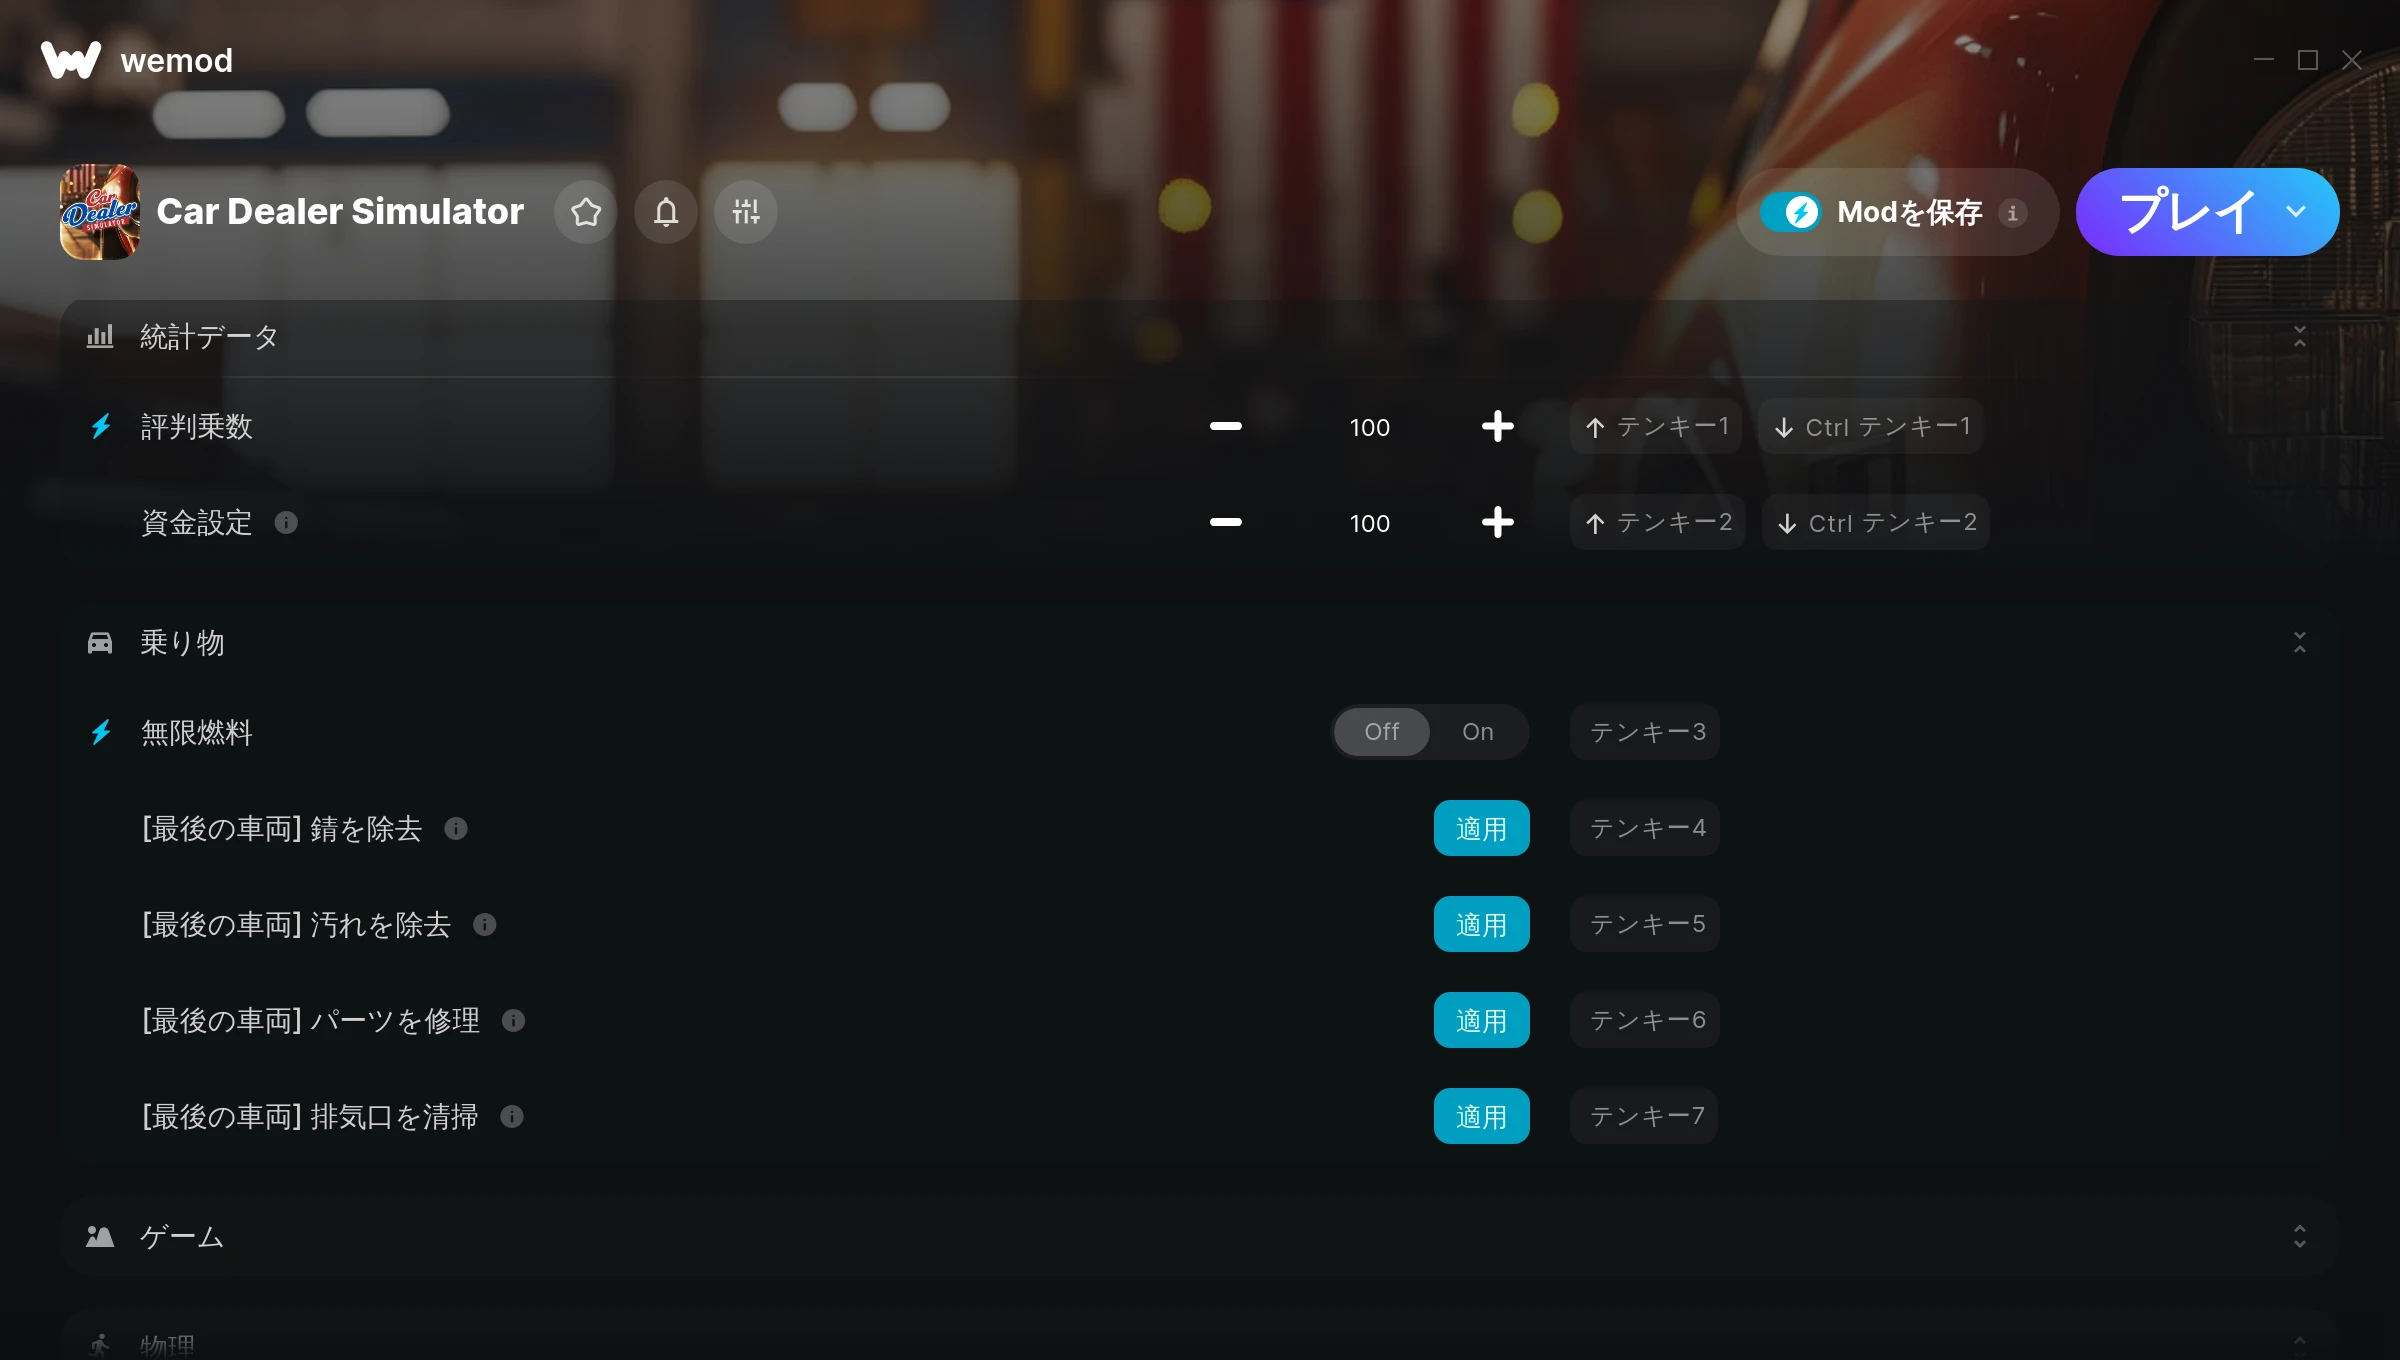Open the mod settings sliders icon
The height and width of the screenshot is (1360, 2400).
pos(746,212)
